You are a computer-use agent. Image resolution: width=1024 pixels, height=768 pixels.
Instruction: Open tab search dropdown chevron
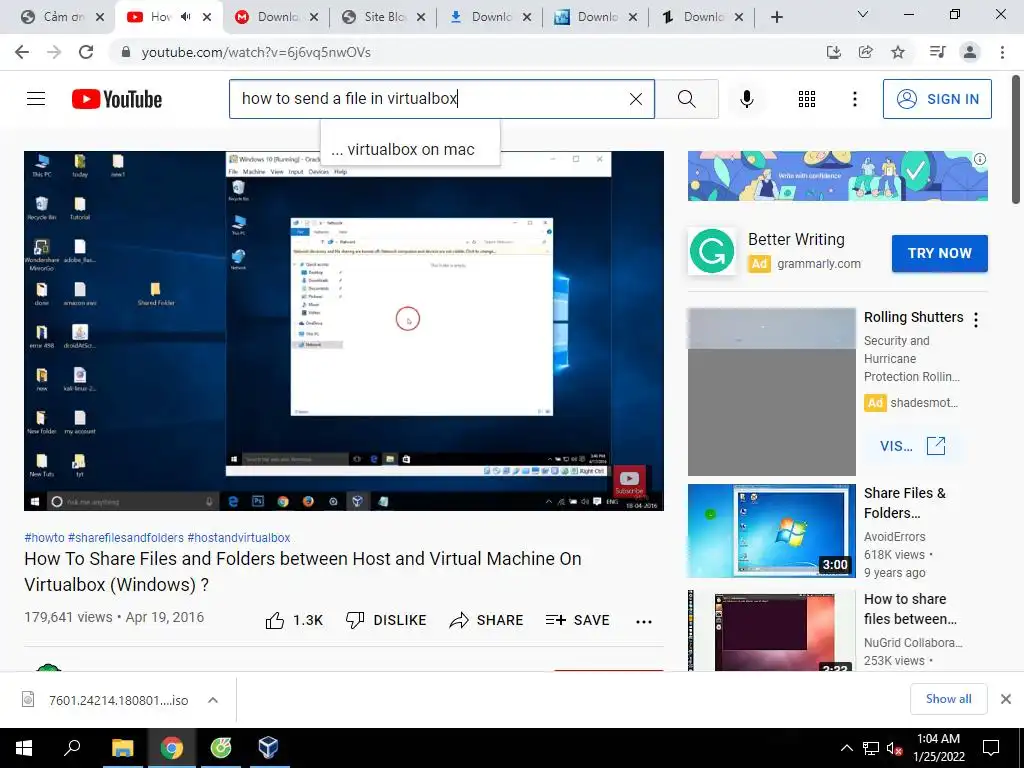(x=863, y=14)
